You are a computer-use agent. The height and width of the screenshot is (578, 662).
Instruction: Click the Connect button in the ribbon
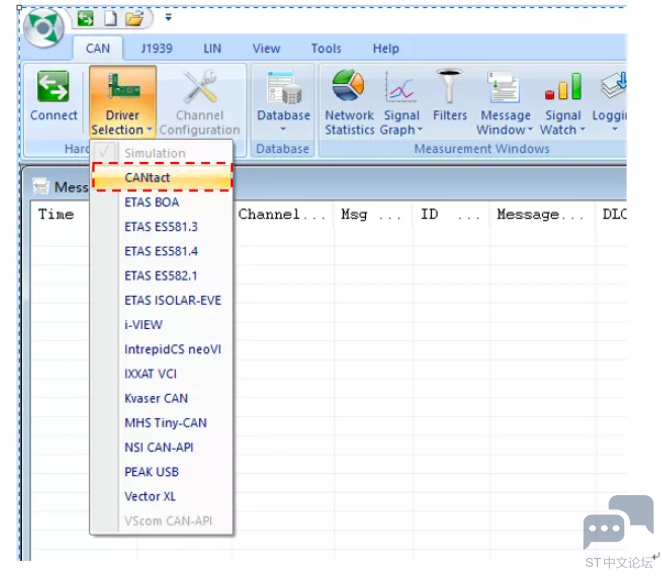tap(54, 96)
